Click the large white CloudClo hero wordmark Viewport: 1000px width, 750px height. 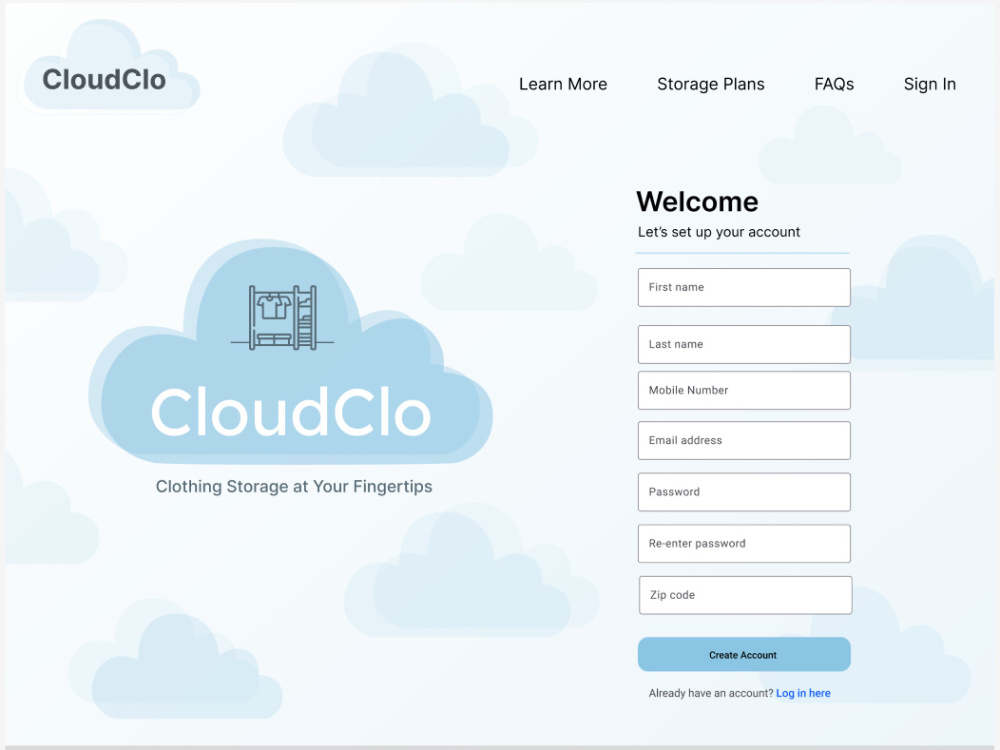tap(291, 412)
